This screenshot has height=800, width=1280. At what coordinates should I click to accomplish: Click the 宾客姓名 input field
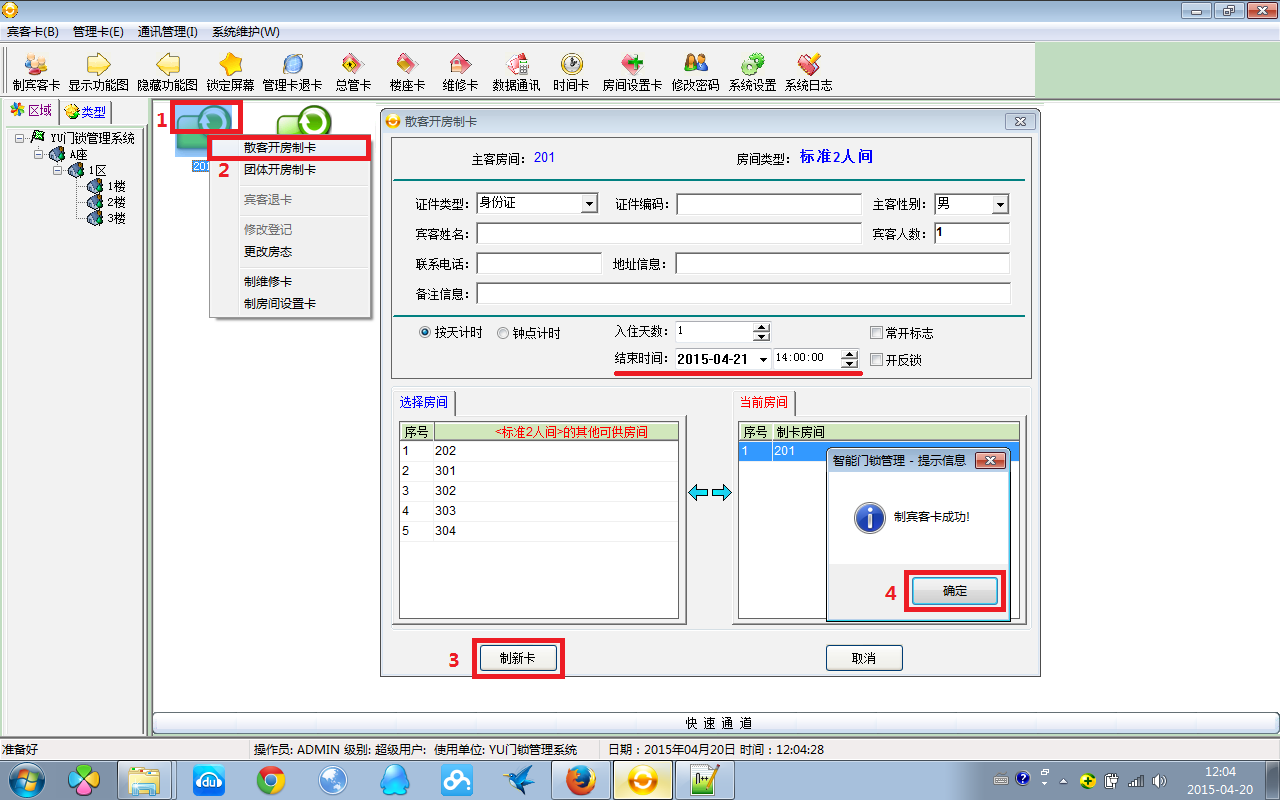(x=668, y=234)
